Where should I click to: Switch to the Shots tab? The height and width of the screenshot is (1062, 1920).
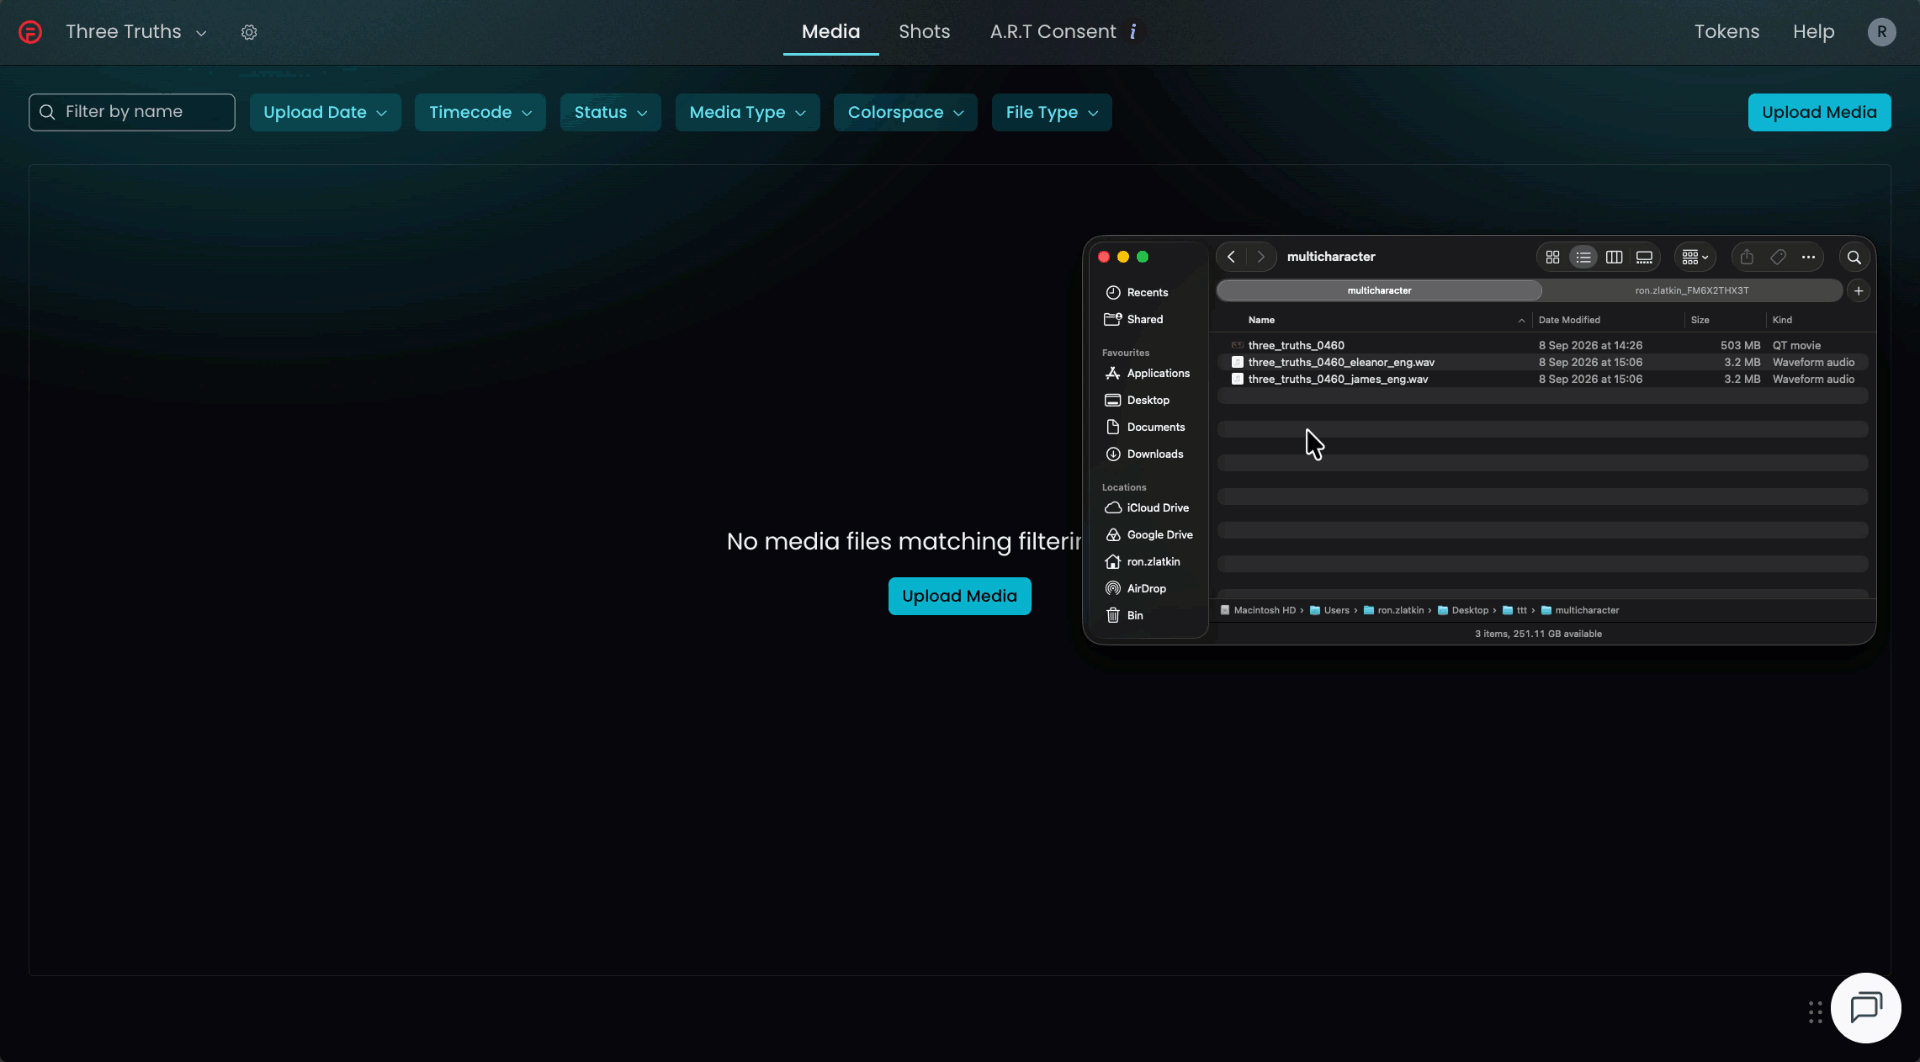tap(924, 32)
